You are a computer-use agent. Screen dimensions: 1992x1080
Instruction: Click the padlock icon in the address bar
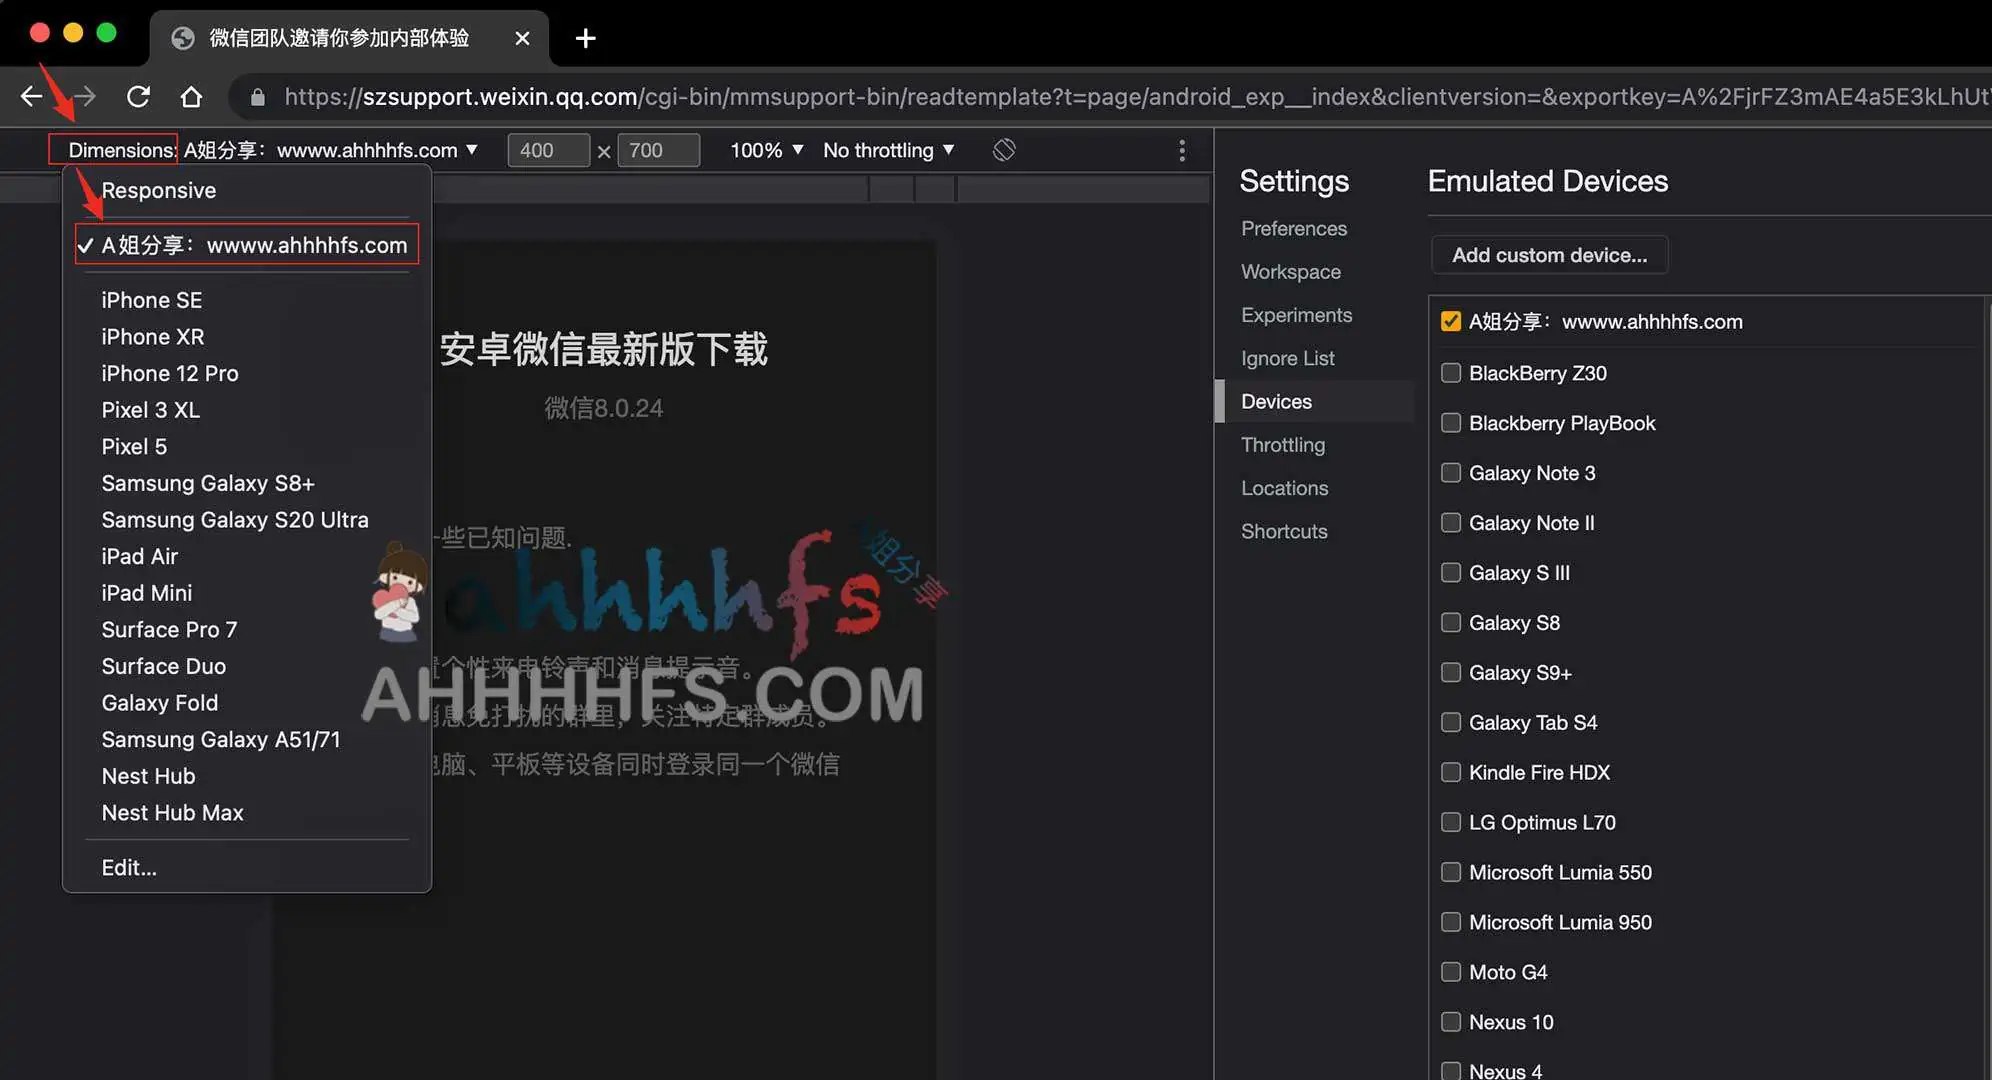point(257,96)
